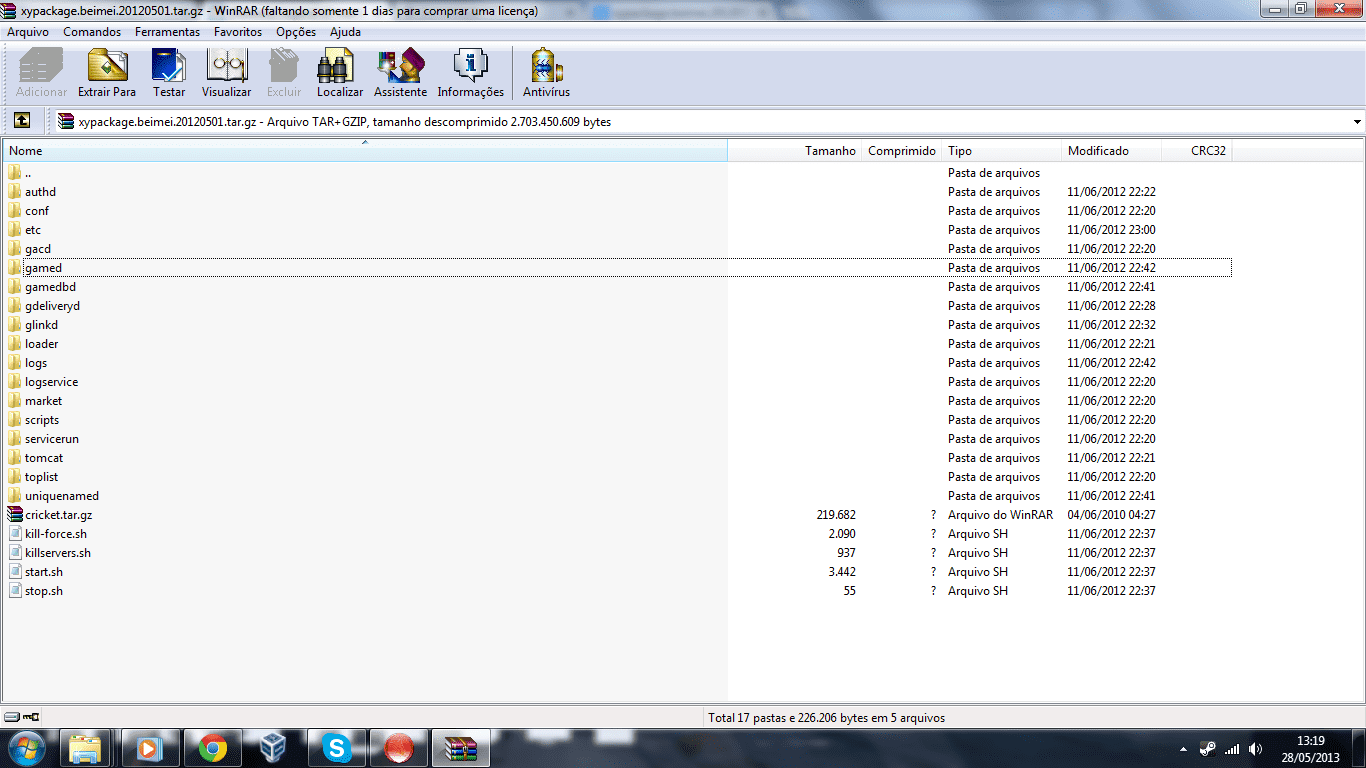Image resolution: width=1366 pixels, height=768 pixels.
Task: Sort by the Modificado column header
Action: pos(1112,151)
